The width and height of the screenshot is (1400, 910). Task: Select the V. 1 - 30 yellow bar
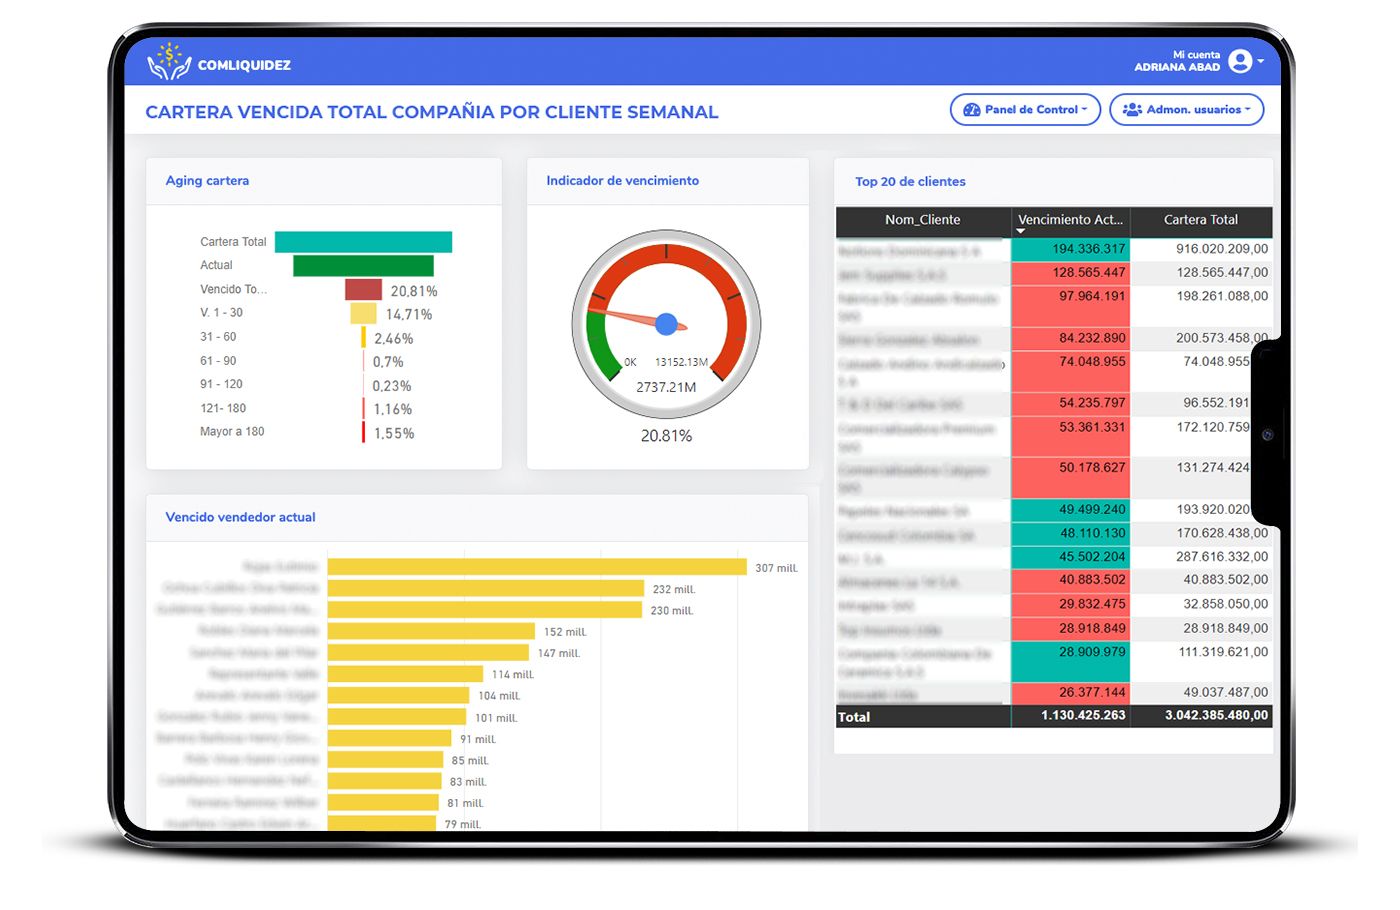click(x=363, y=313)
